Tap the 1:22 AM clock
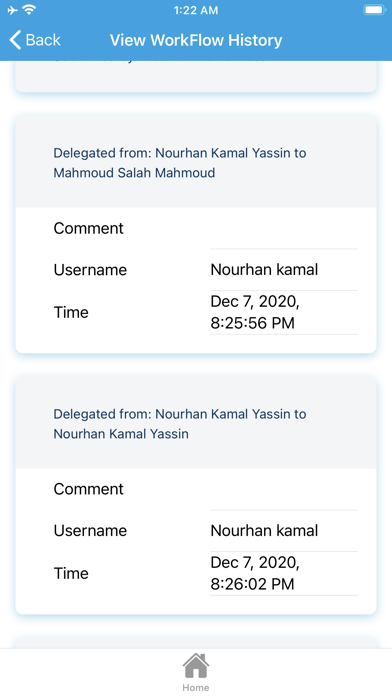392x696 pixels. coord(196,10)
